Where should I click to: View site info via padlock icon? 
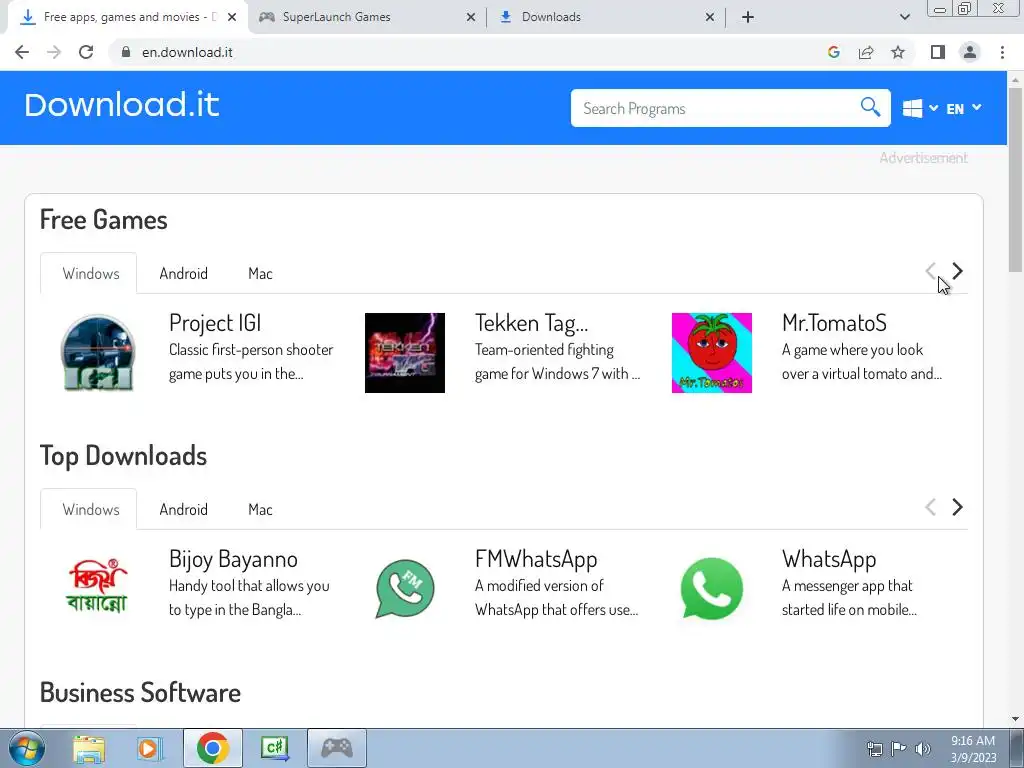[126, 52]
